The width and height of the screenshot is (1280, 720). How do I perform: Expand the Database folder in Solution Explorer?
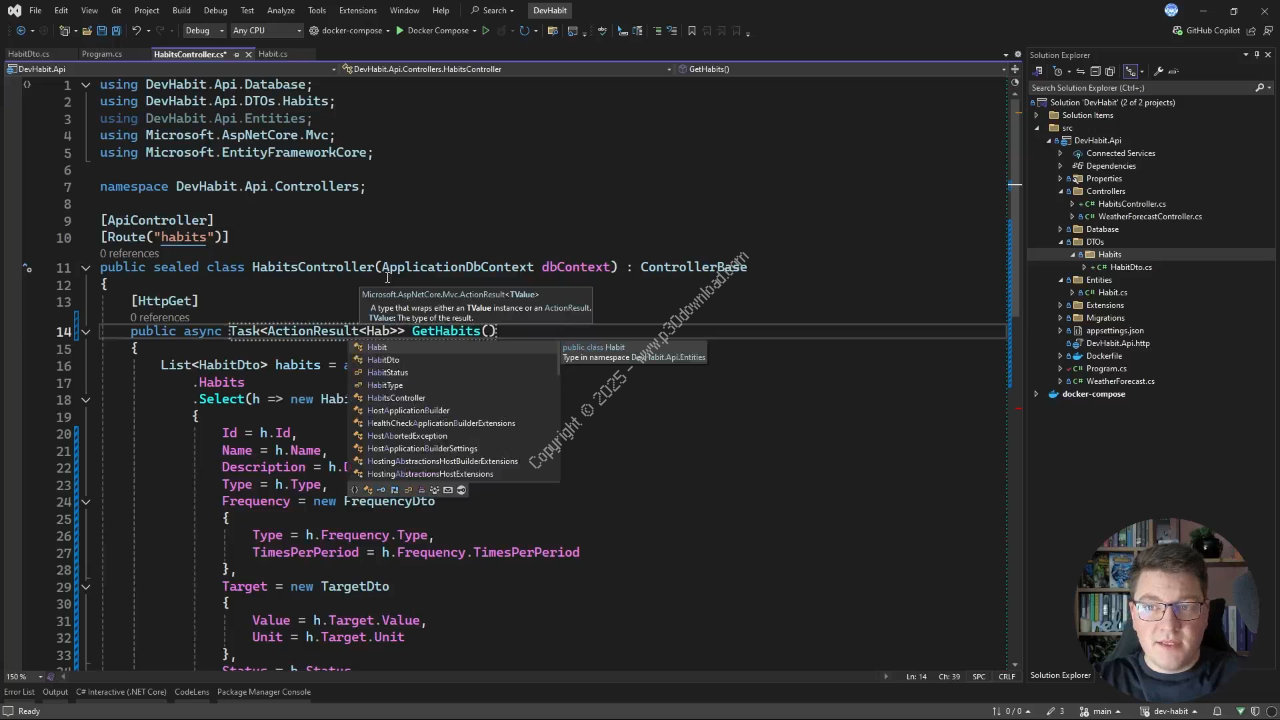coord(1061,229)
